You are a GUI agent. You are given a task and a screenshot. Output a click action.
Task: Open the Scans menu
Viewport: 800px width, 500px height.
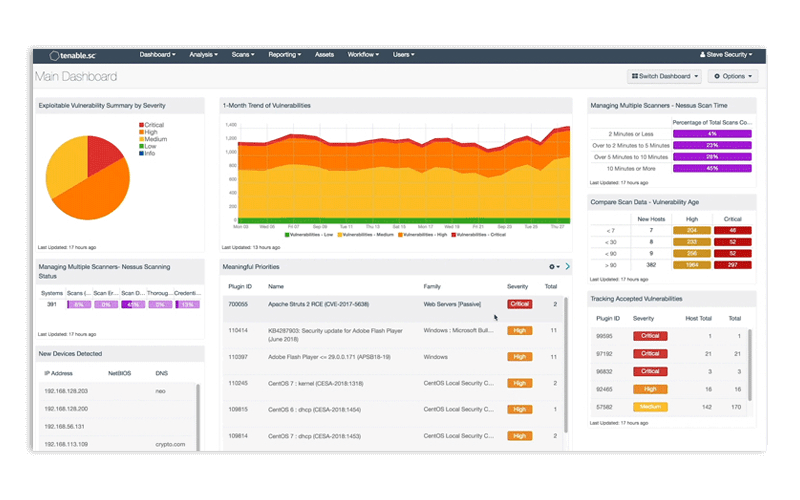[245, 55]
